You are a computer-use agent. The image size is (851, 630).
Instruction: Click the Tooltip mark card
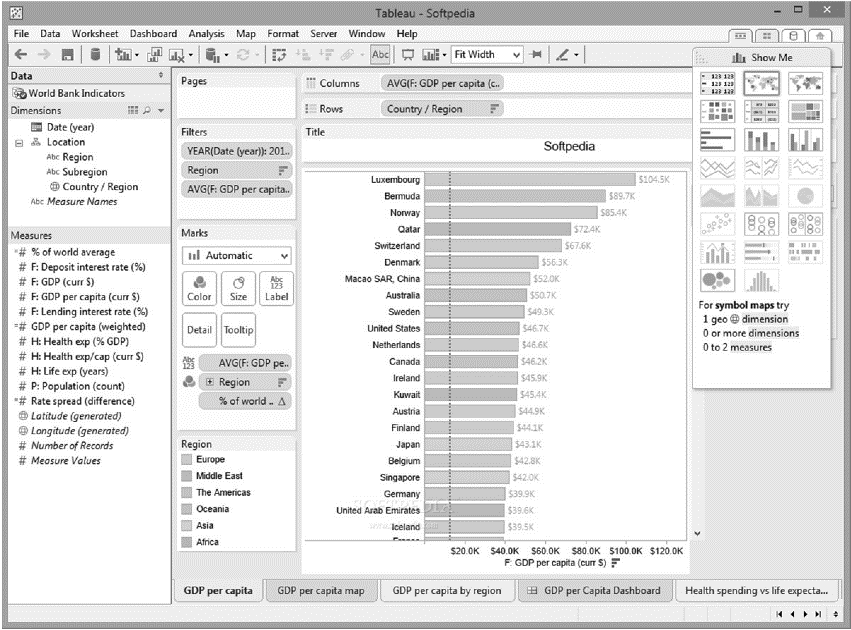point(238,329)
